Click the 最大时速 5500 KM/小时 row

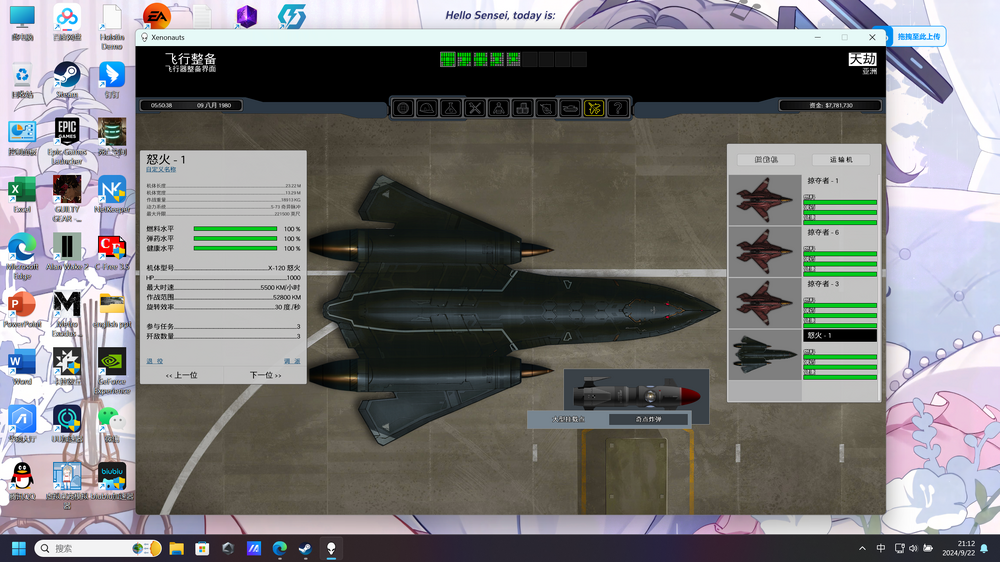(223, 287)
